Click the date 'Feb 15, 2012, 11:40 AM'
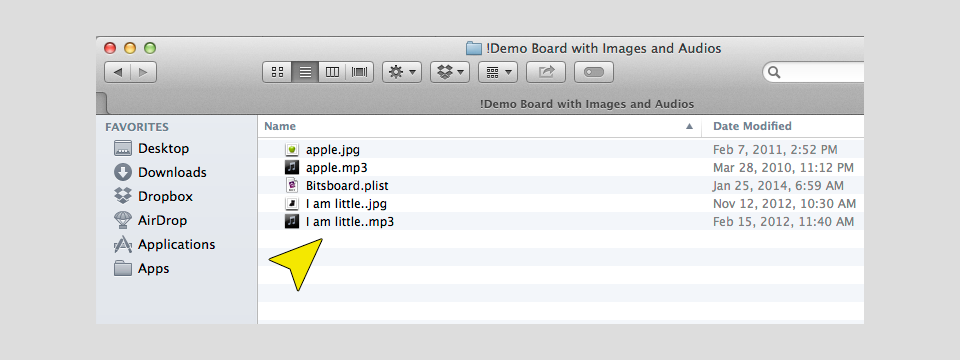 pos(783,222)
